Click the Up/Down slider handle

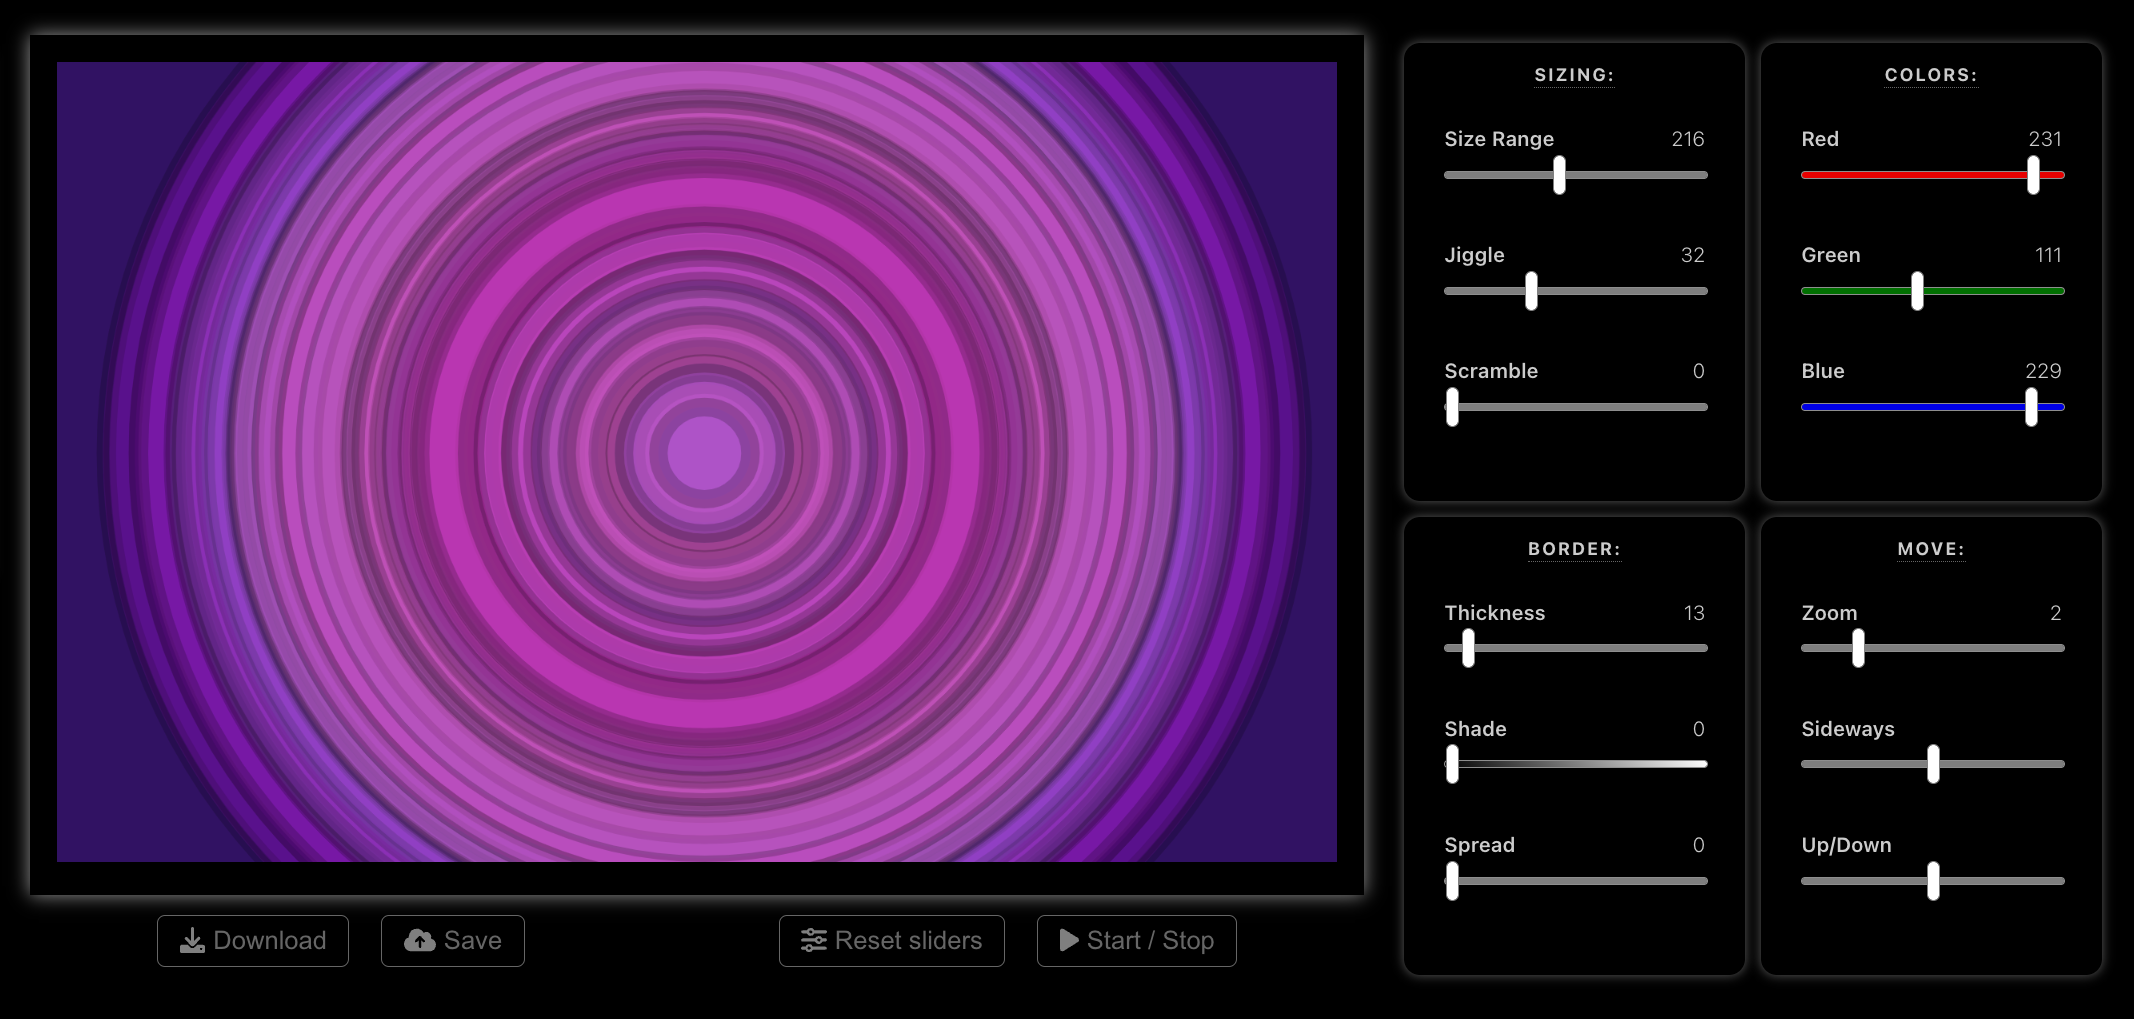1933,881
